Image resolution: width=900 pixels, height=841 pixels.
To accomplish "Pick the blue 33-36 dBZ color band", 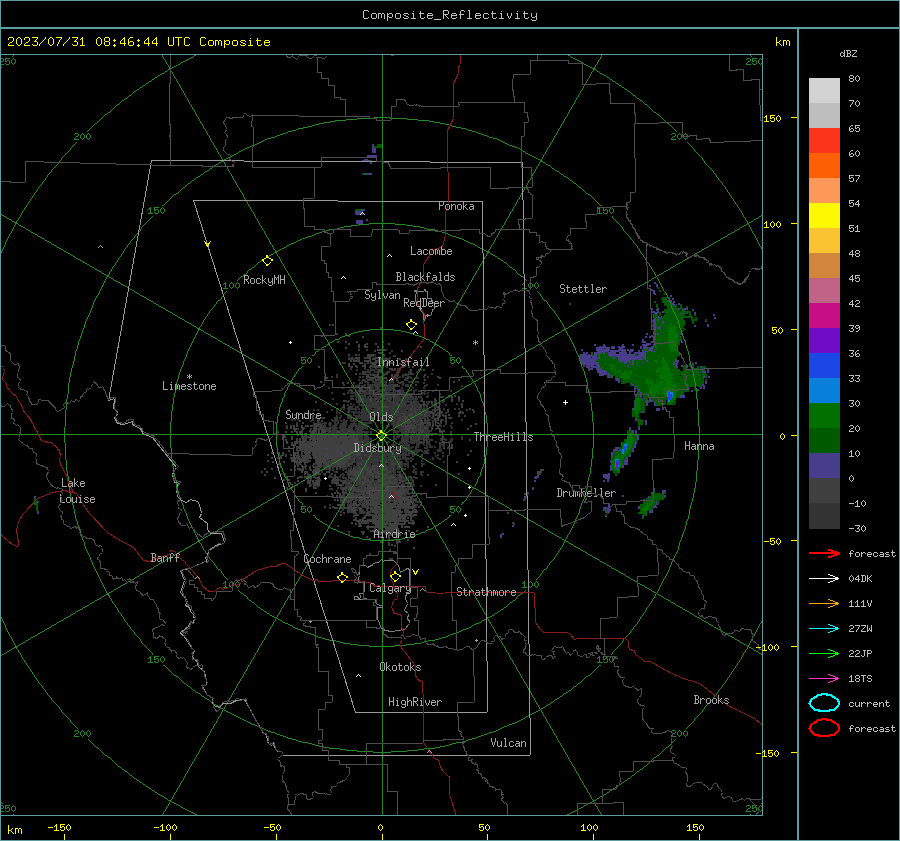I will click(x=824, y=365).
